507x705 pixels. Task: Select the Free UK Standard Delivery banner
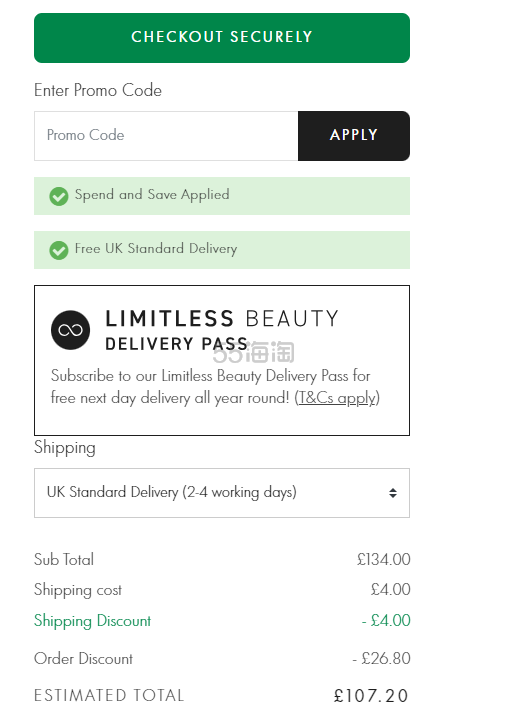click(x=222, y=250)
